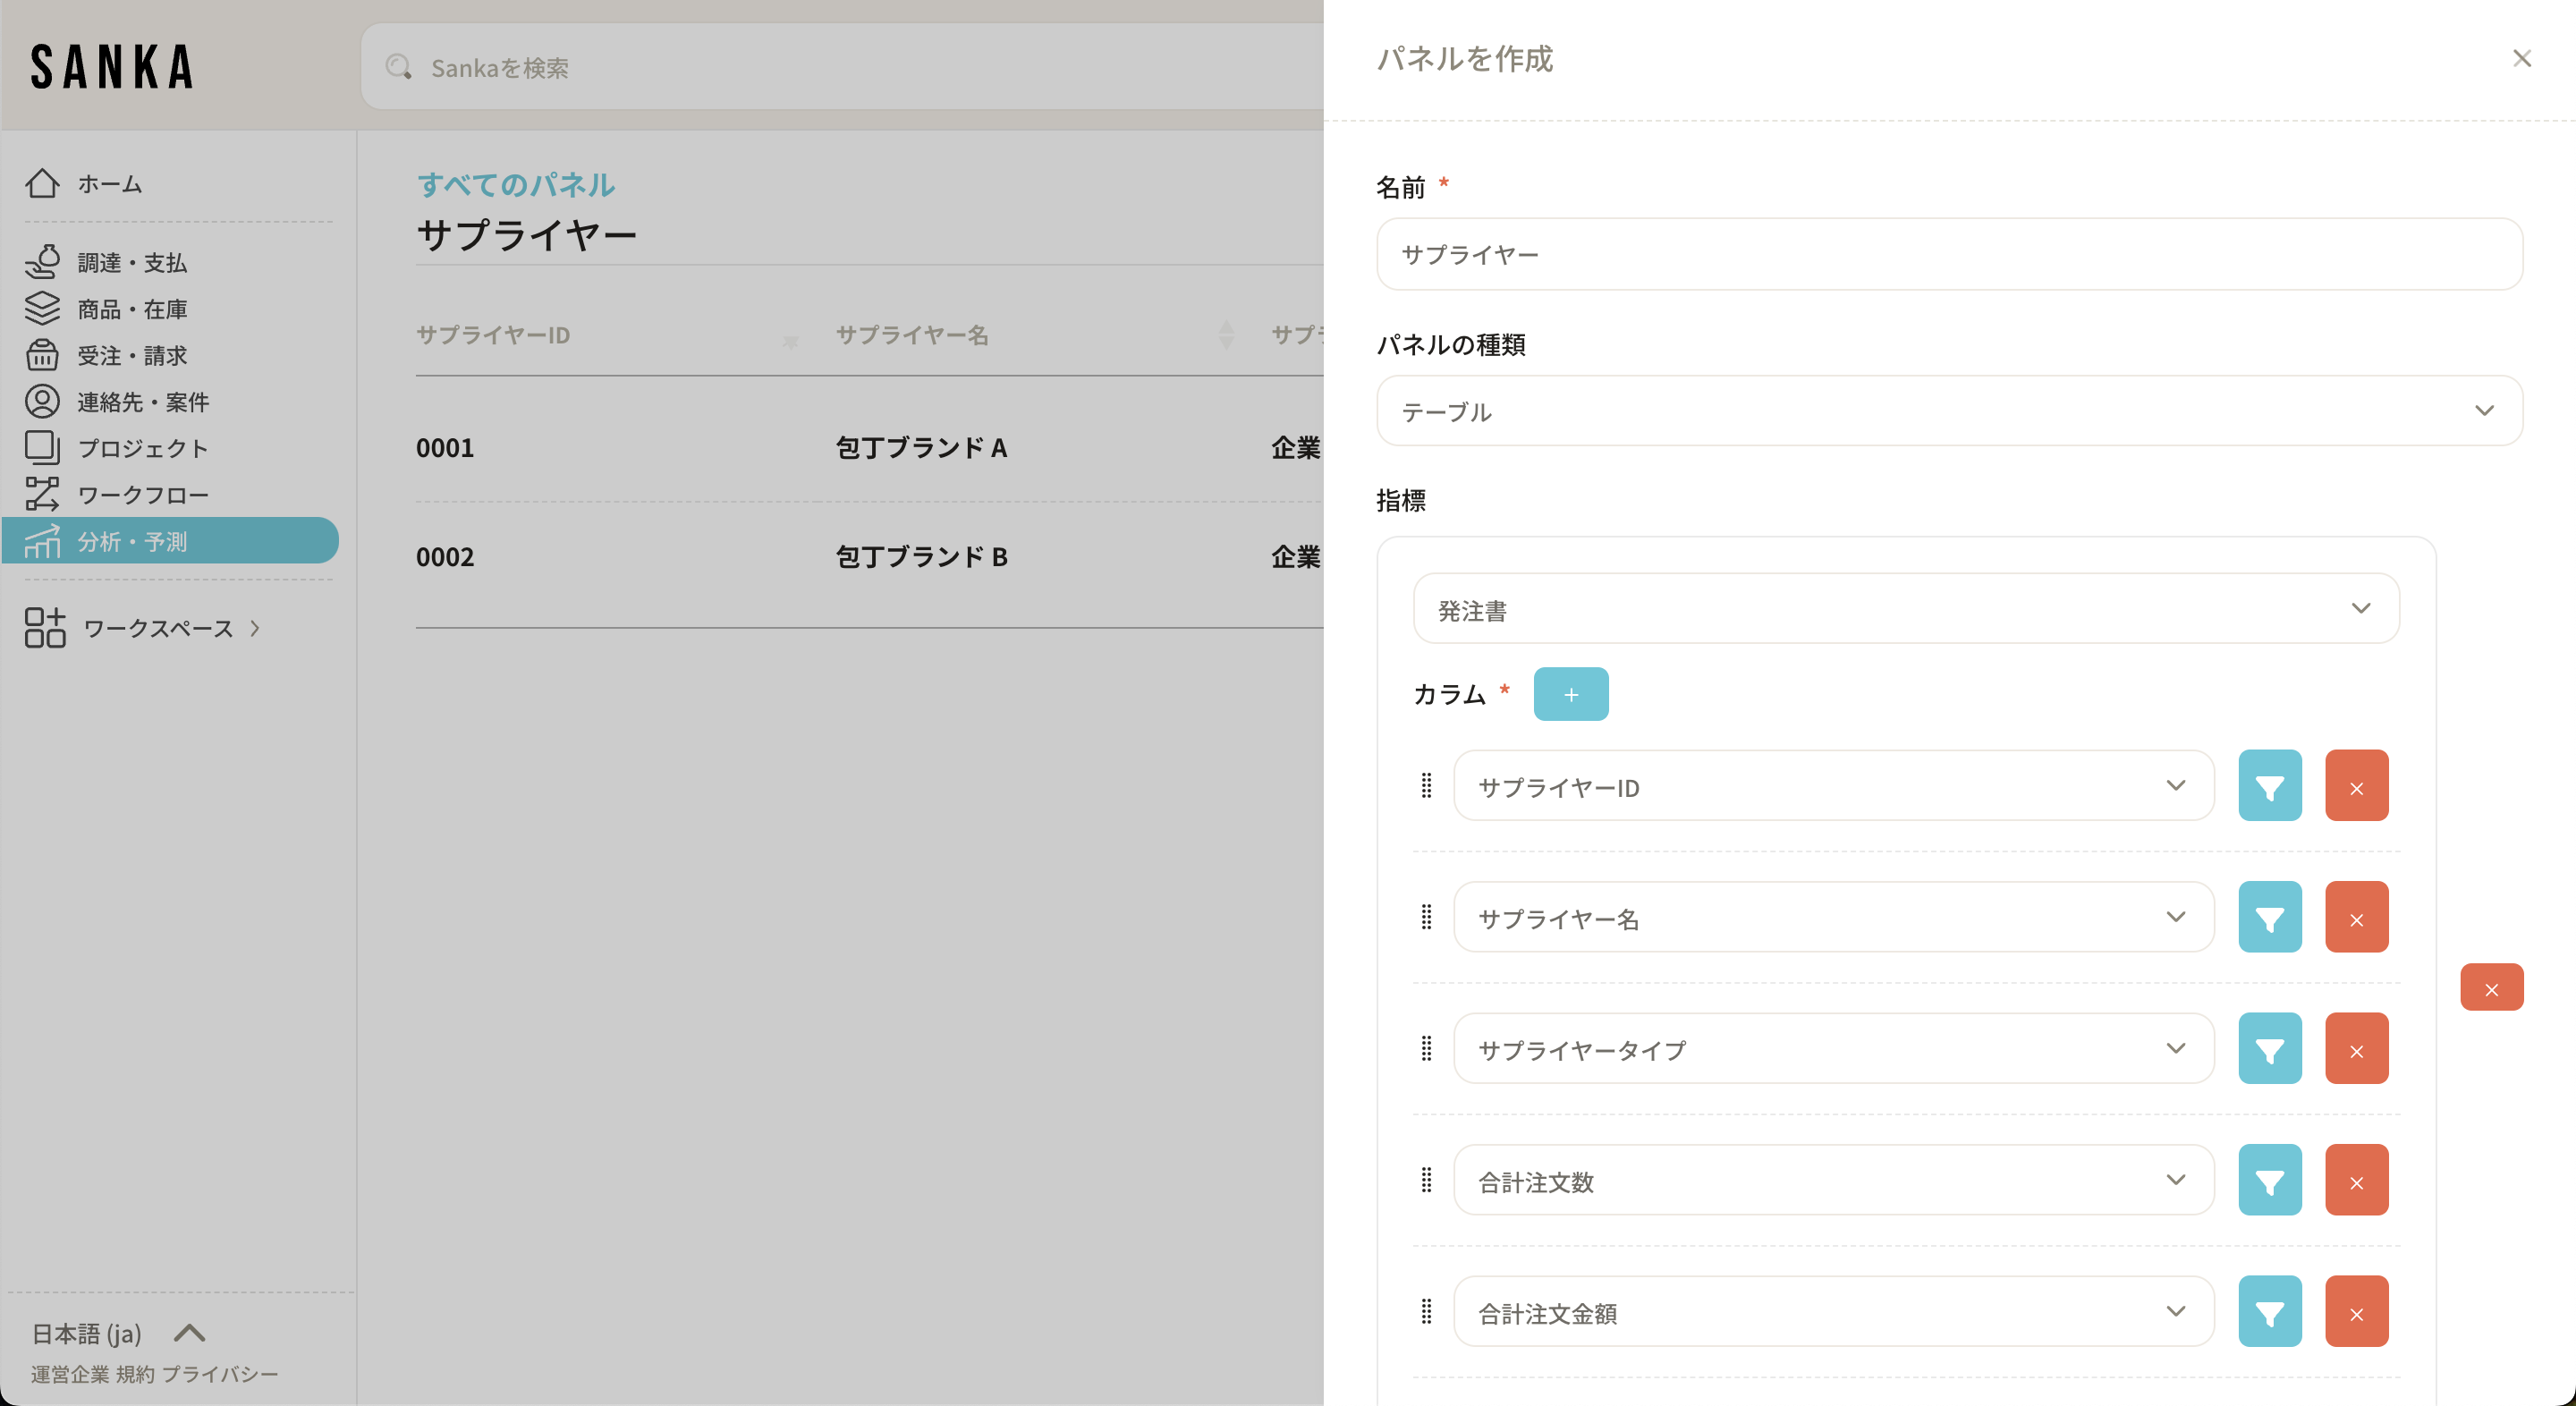Open ワークフロー in the sidebar

(143, 495)
